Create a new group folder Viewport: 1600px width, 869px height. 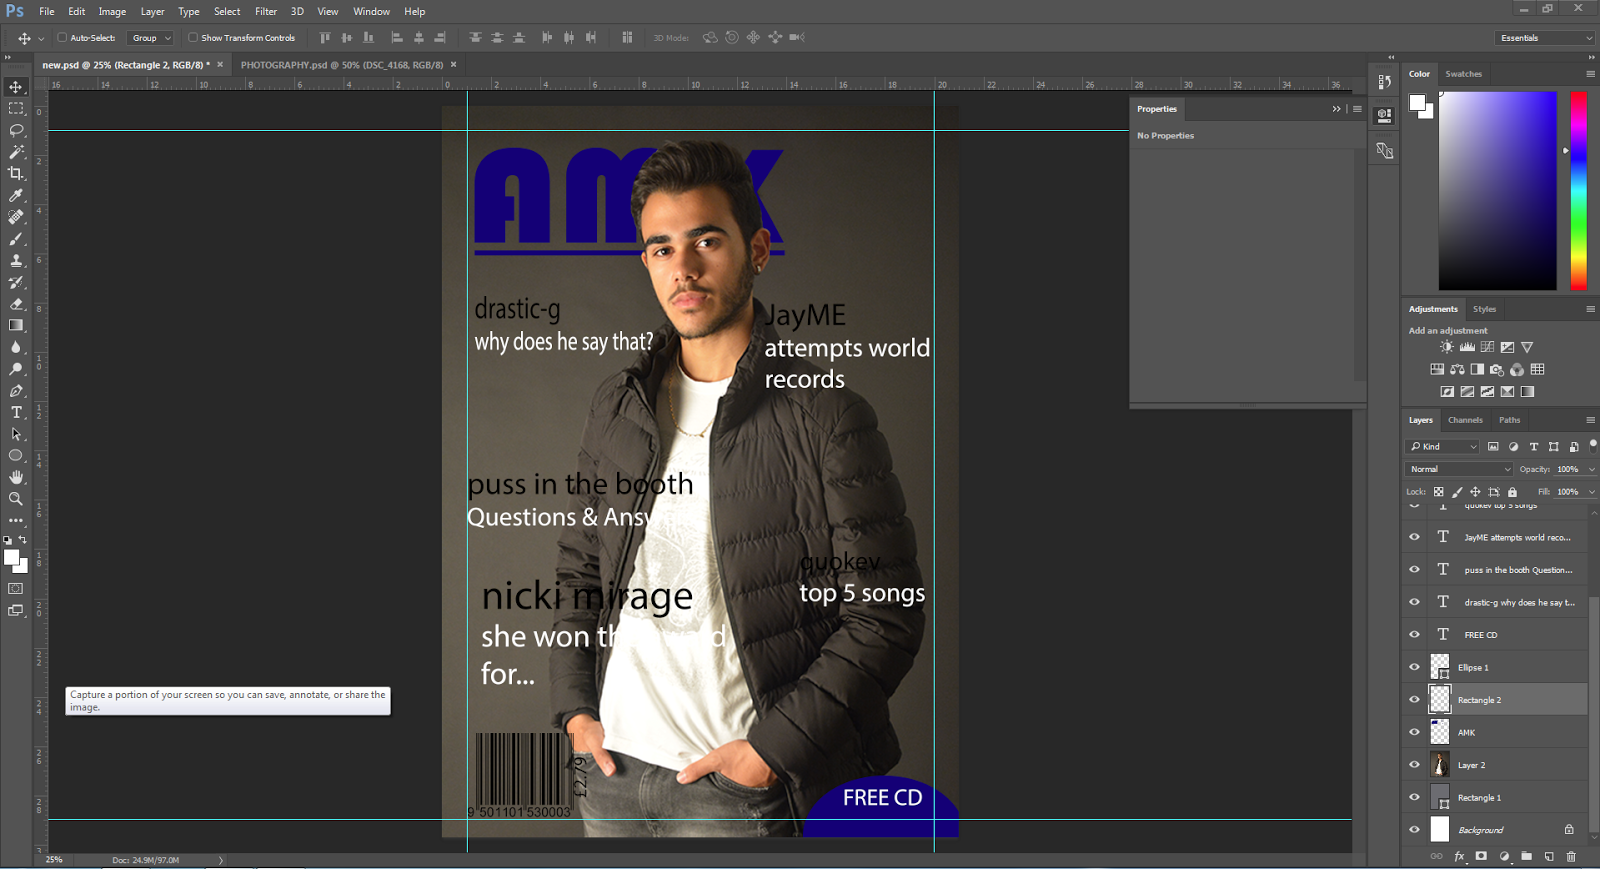pos(1527,856)
